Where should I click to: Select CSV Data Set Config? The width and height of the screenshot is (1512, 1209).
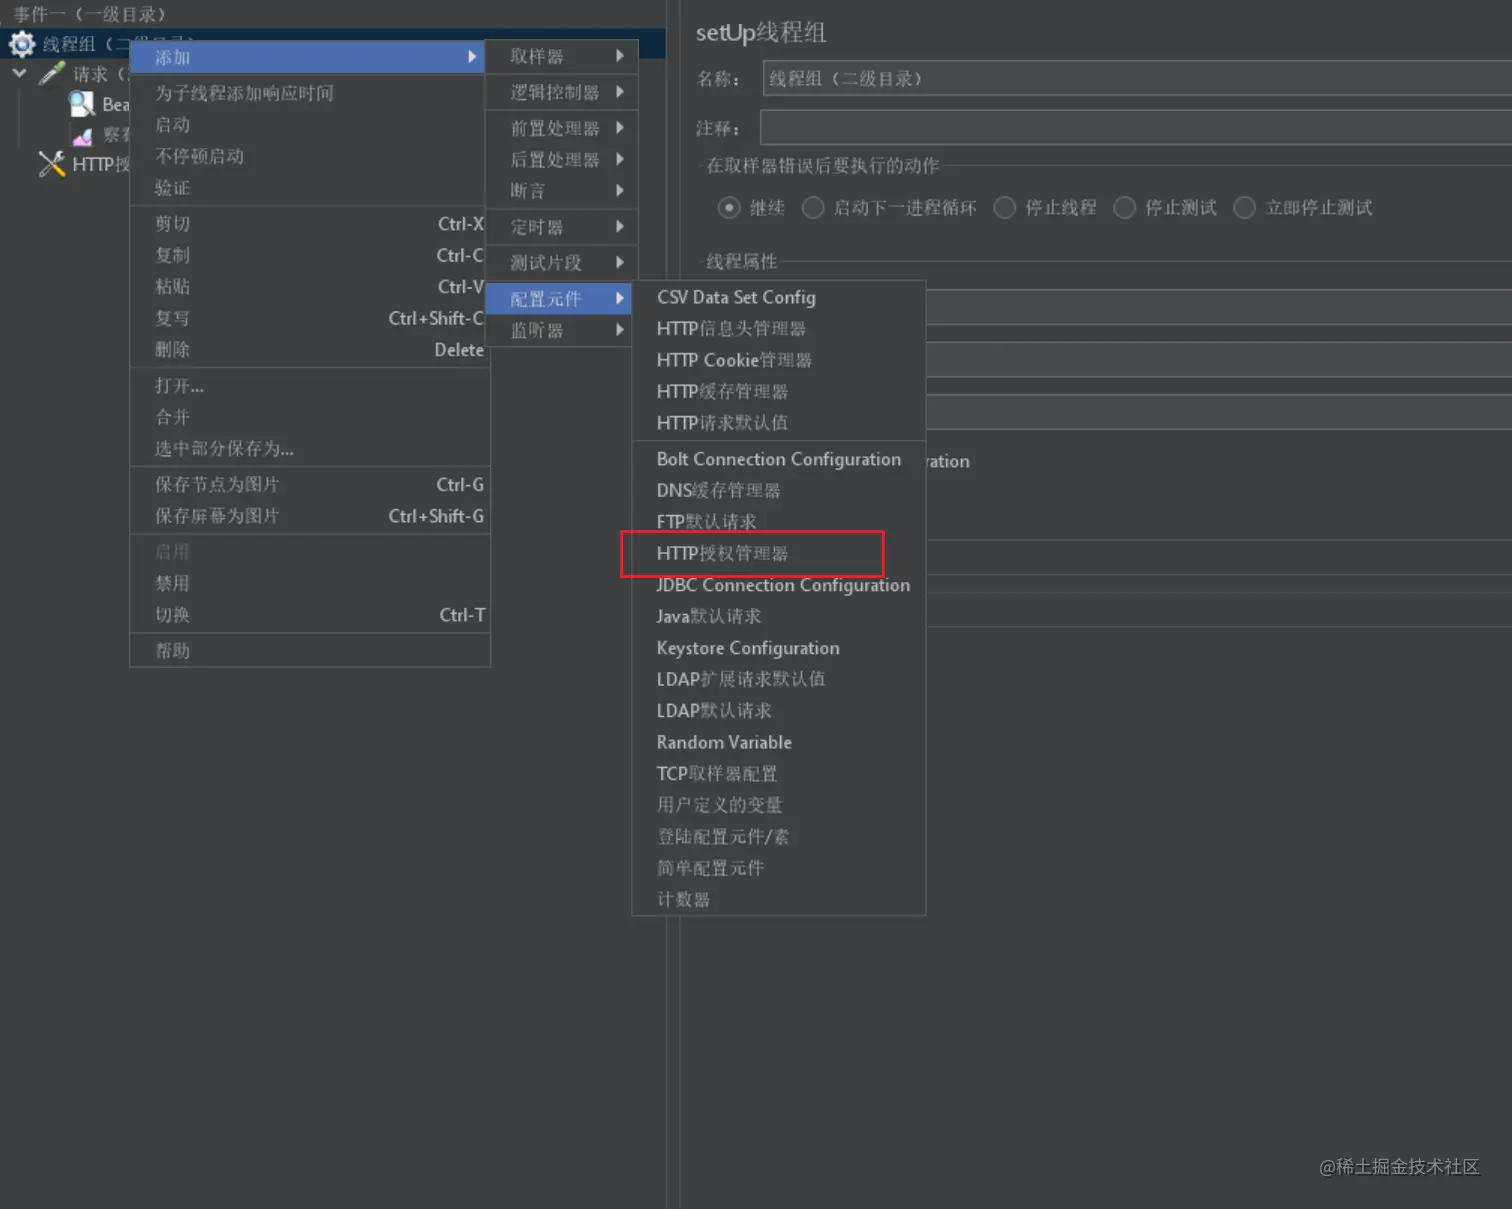[x=779, y=297]
